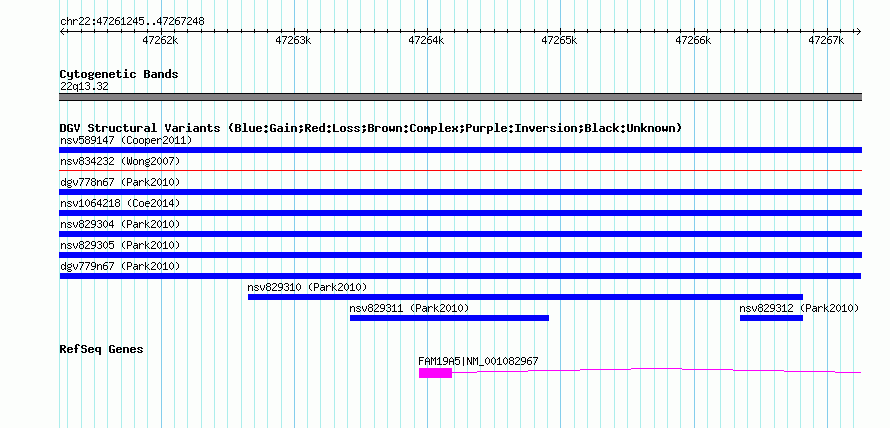Select the magenta exon block of FAM19A5
Viewport: 890px width, 428px height.
click(x=435, y=373)
